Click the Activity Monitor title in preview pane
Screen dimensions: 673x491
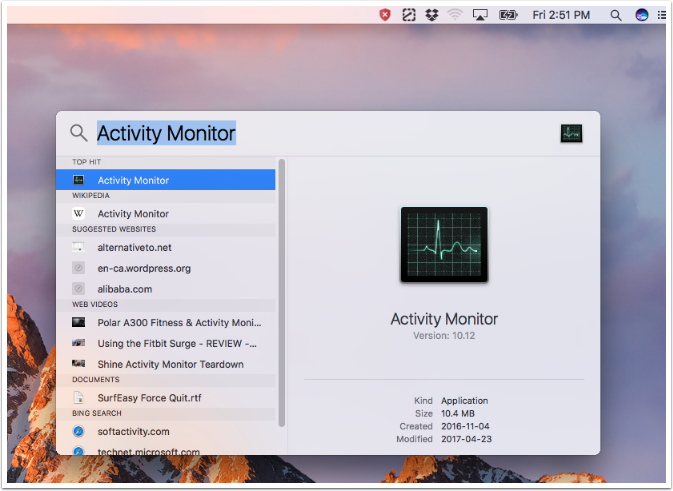tap(444, 319)
